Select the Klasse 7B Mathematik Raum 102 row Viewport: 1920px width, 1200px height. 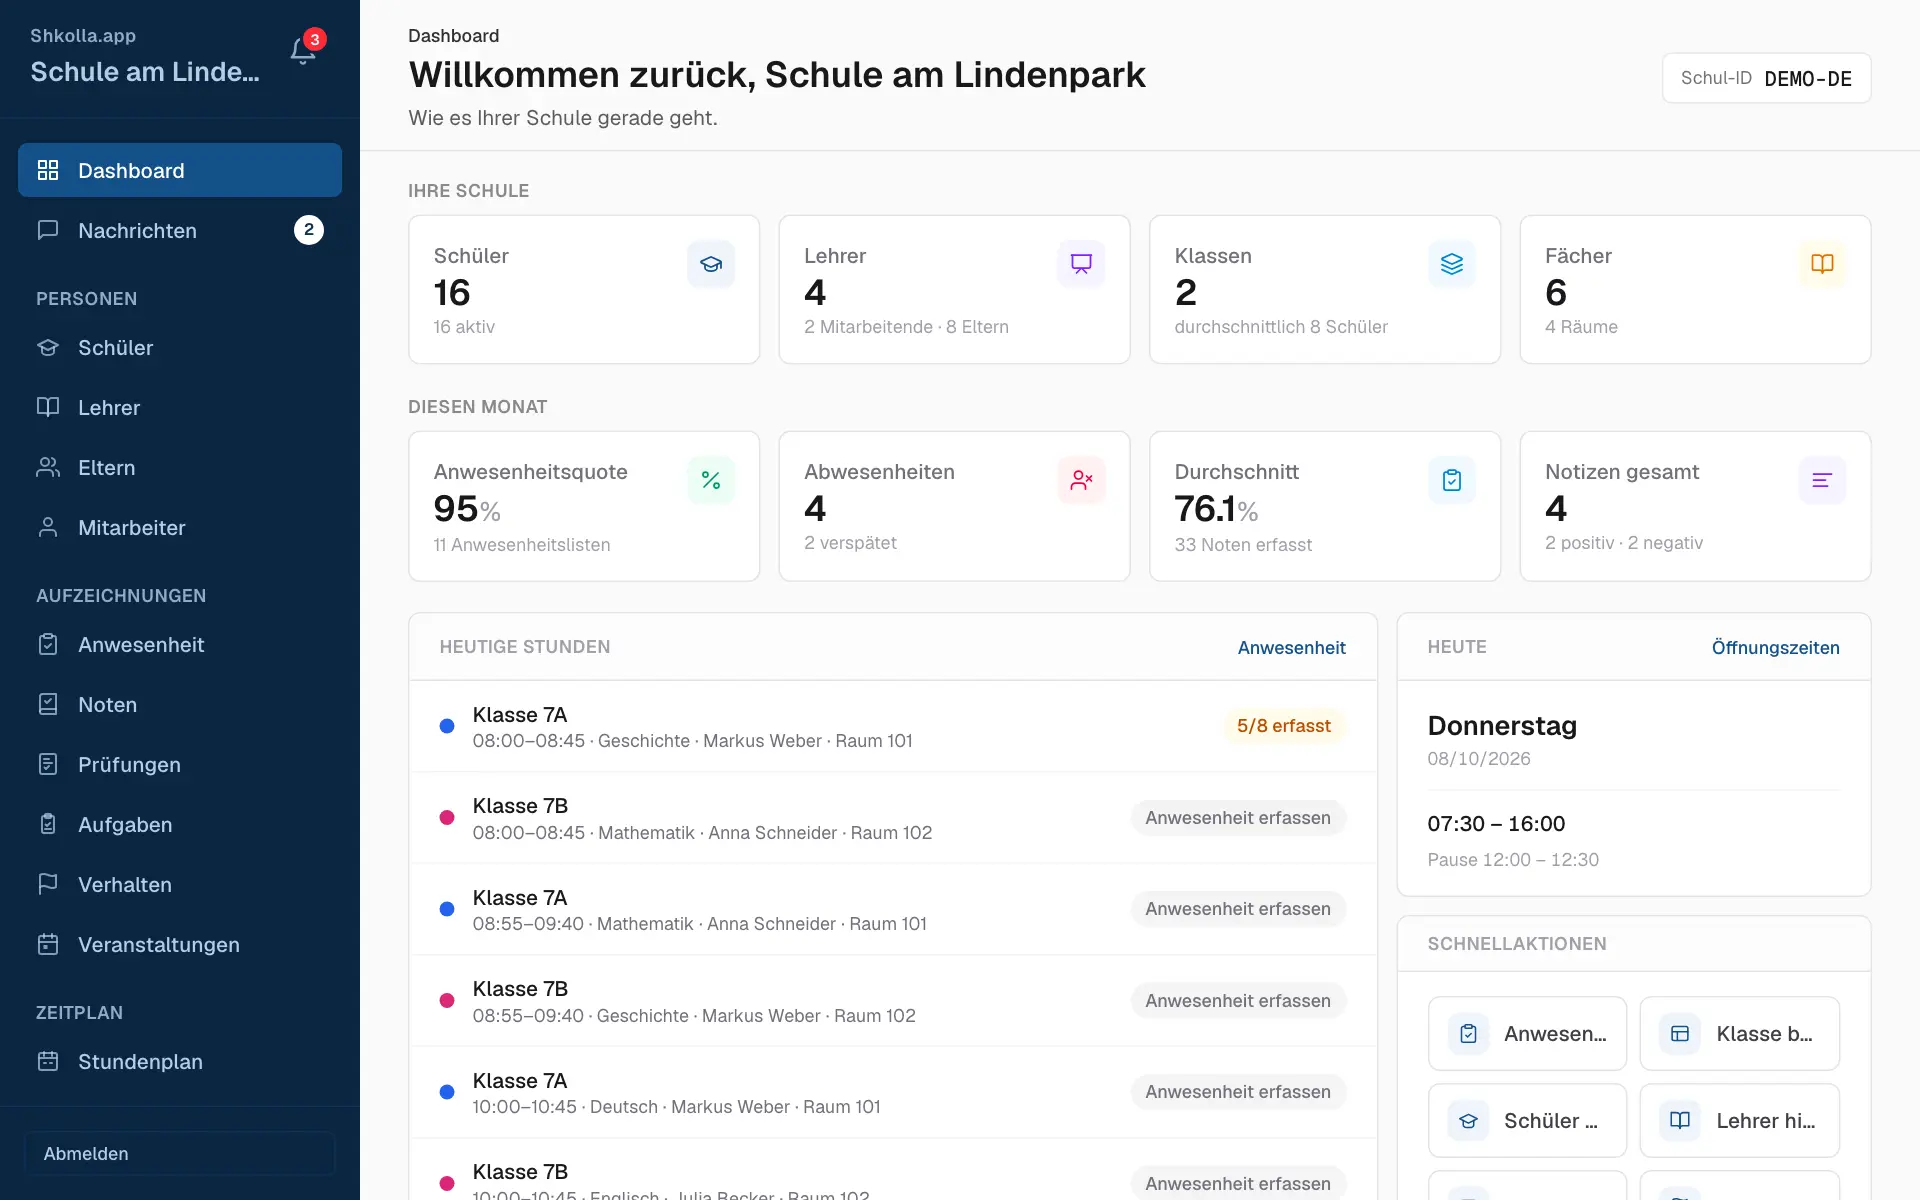pos(893,818)
